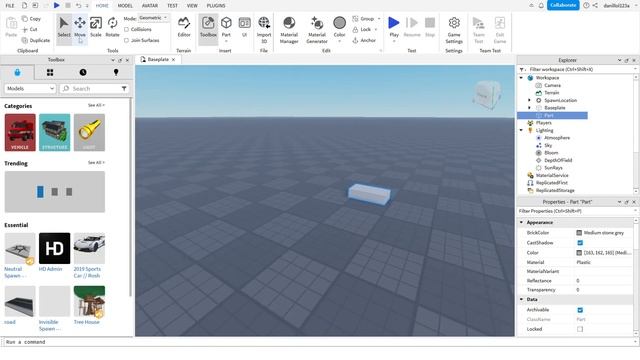Open the Terrain Editor
Image resolution: width=640 pixels, height=360 pixels.
[x=184, y=27]
